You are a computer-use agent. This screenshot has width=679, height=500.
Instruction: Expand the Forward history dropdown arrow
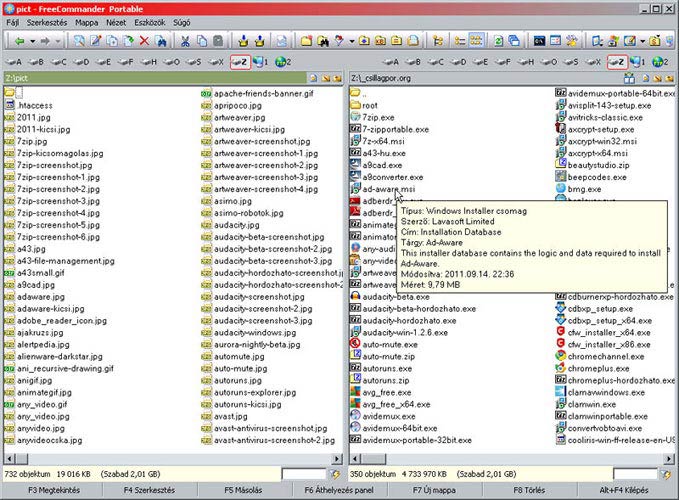click(x=62, y=41)
